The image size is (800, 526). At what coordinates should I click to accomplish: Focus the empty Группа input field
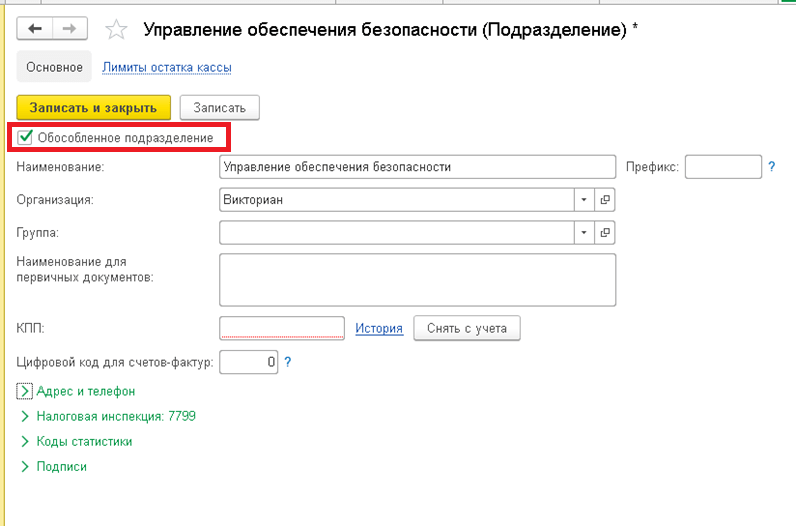coord(397,233)
